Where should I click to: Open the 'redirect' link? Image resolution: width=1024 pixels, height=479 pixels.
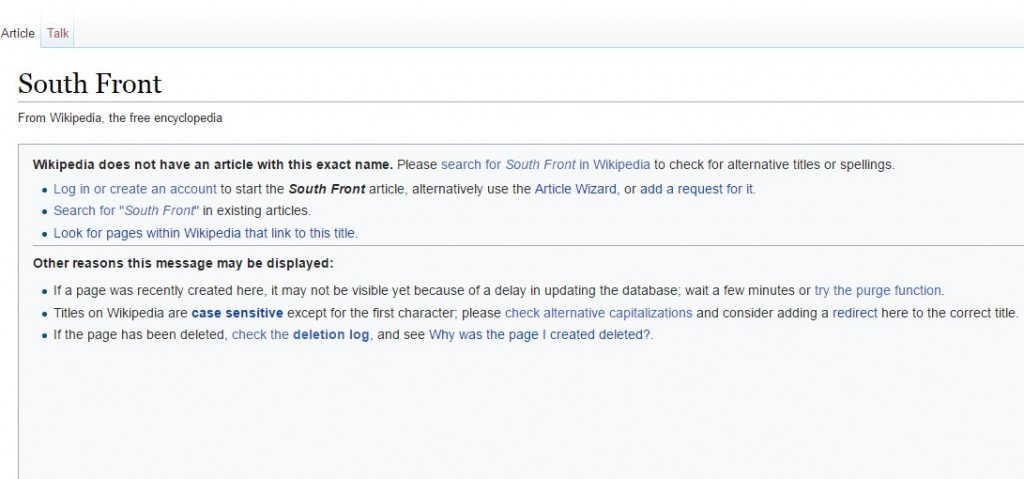point(855,313)
